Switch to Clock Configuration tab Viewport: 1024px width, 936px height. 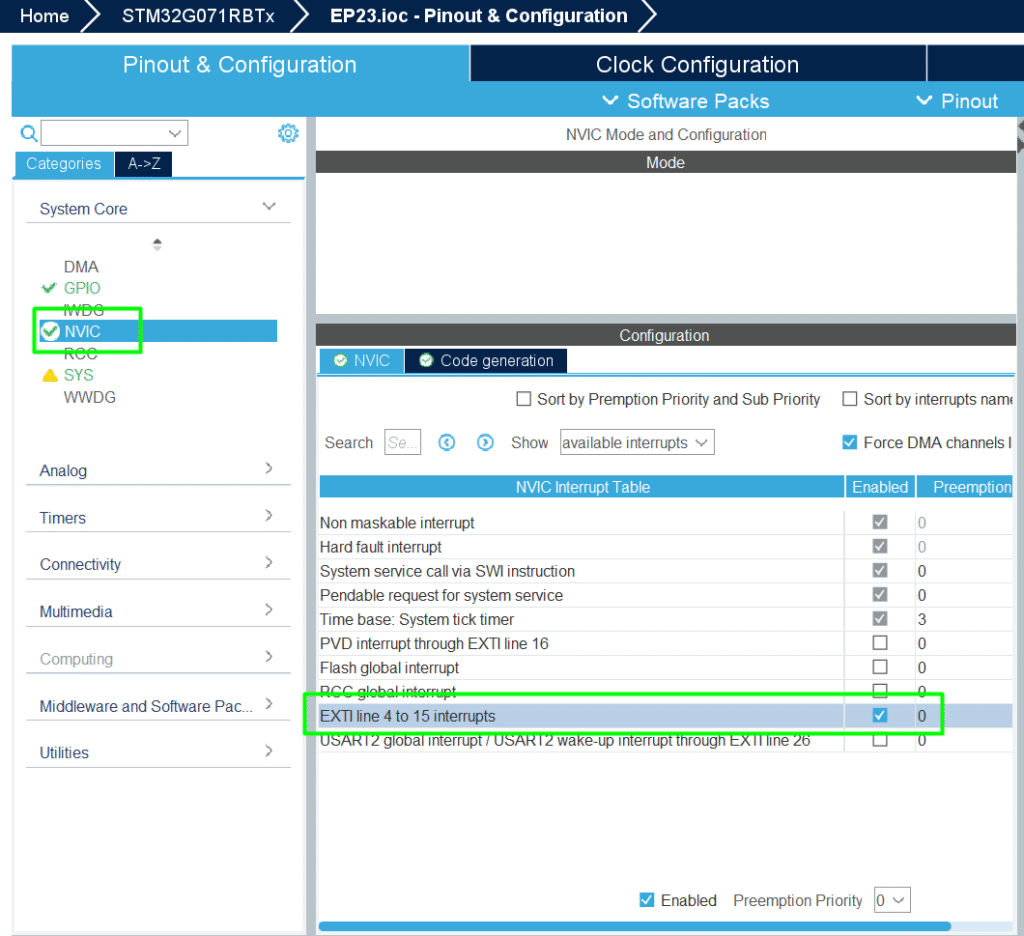pos(697,65)
